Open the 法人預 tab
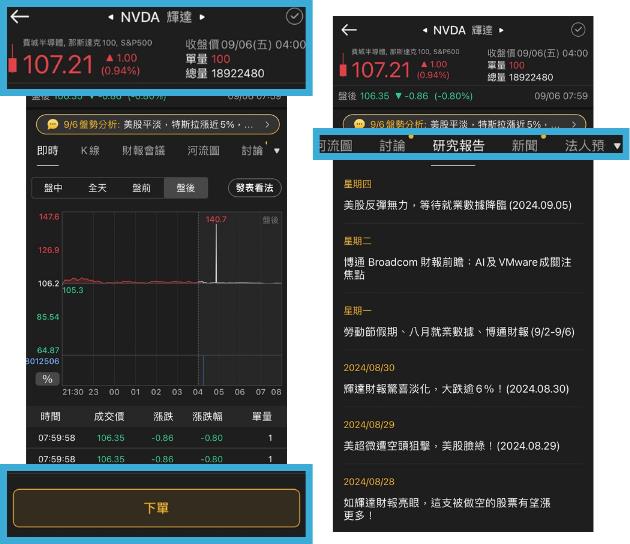The height and width of the screenshot is (544, 630). (x=585, y=145)
